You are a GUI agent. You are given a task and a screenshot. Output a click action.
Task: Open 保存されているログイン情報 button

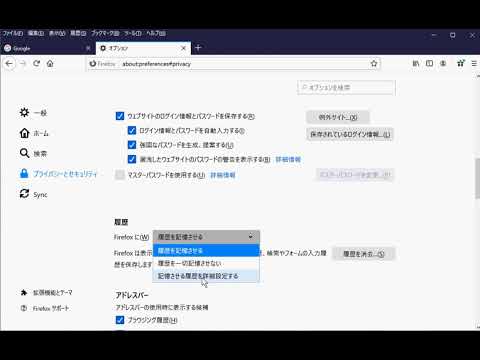click(x=350, y=134)
